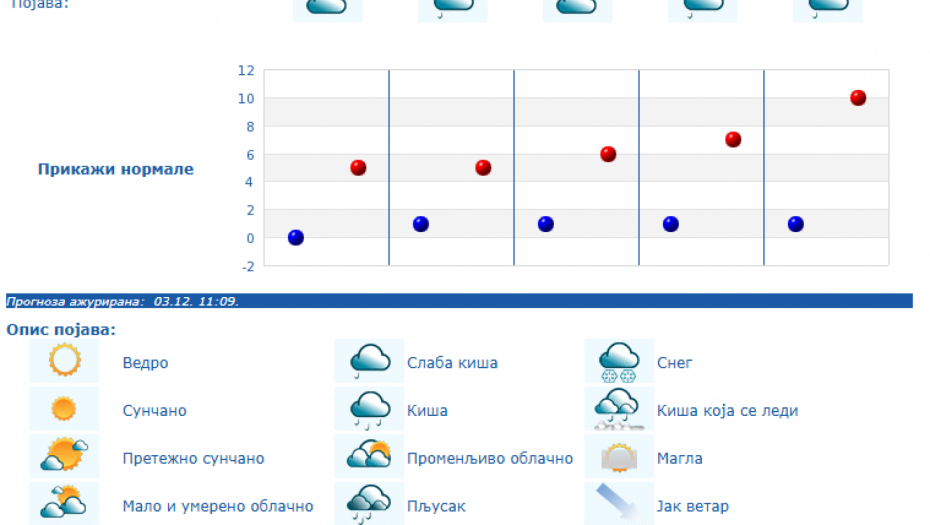Click the Снег snow icon

pyautogui.click(x=619, y=361)
